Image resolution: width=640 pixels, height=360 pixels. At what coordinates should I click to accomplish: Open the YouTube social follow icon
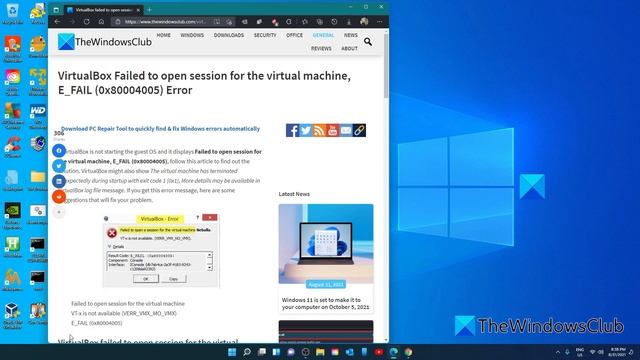333,130
